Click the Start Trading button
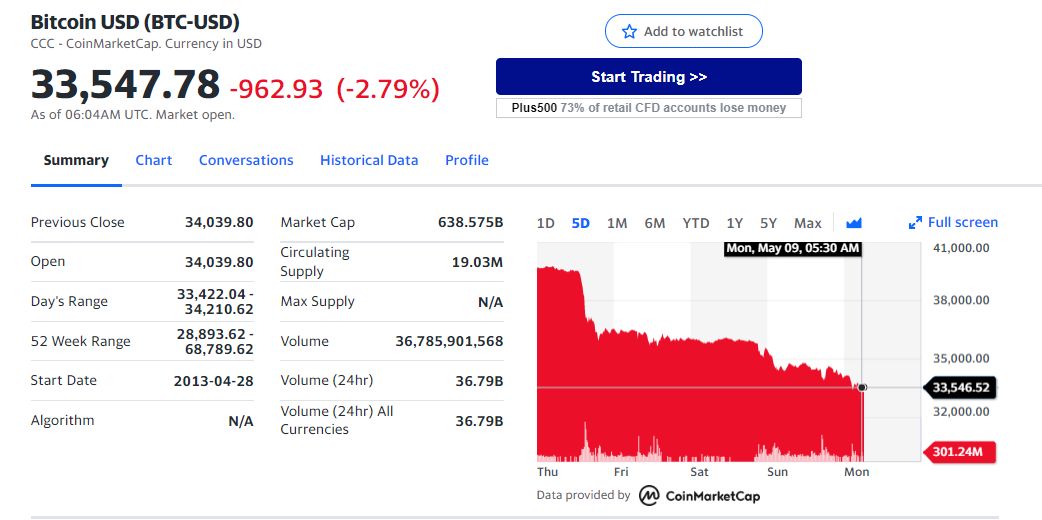 pyautogui.click(x=649, y=76)
